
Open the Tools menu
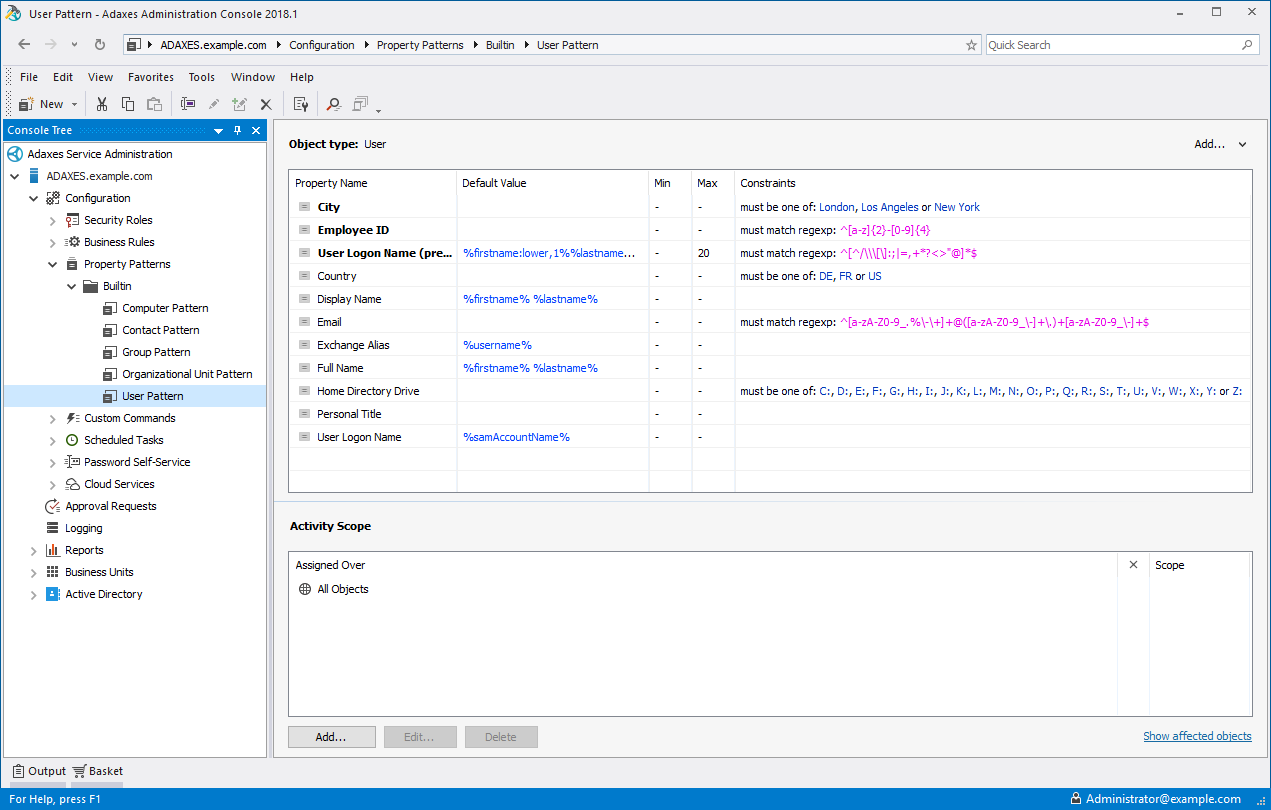pyautogui.click(x=201, y=77)
